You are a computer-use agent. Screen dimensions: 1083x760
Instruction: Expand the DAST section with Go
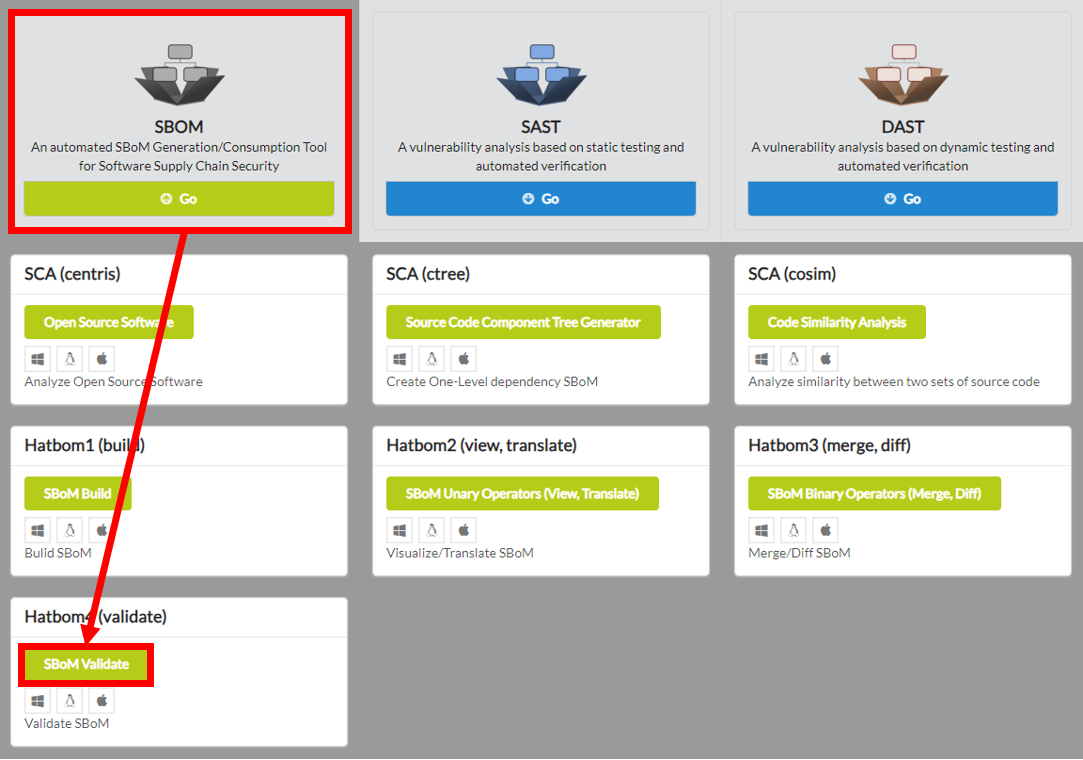(903, 199)
